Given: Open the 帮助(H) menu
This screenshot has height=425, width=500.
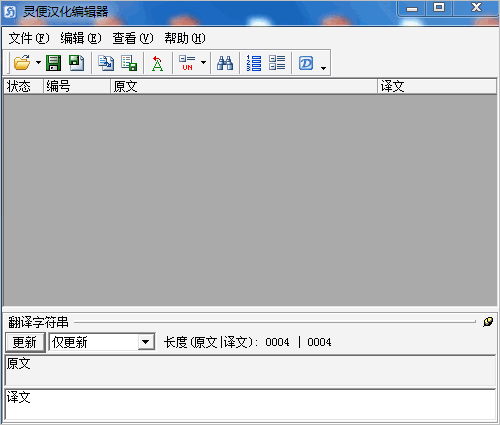Looking at the screenshot, I should pos(185,38).
